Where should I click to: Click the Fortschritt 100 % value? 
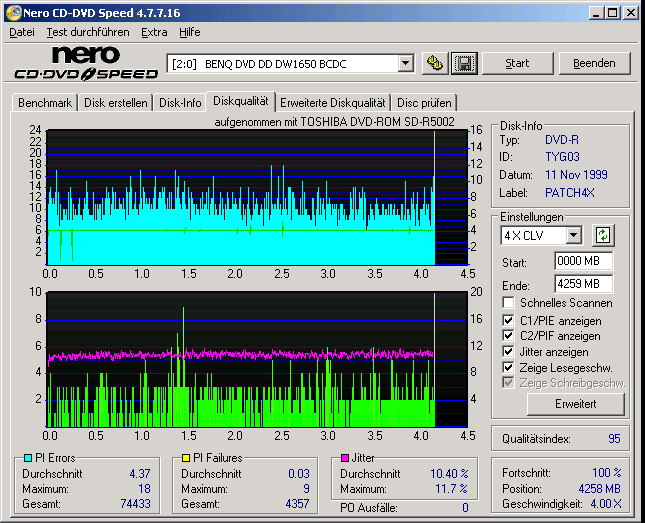[x=607, y=473]
